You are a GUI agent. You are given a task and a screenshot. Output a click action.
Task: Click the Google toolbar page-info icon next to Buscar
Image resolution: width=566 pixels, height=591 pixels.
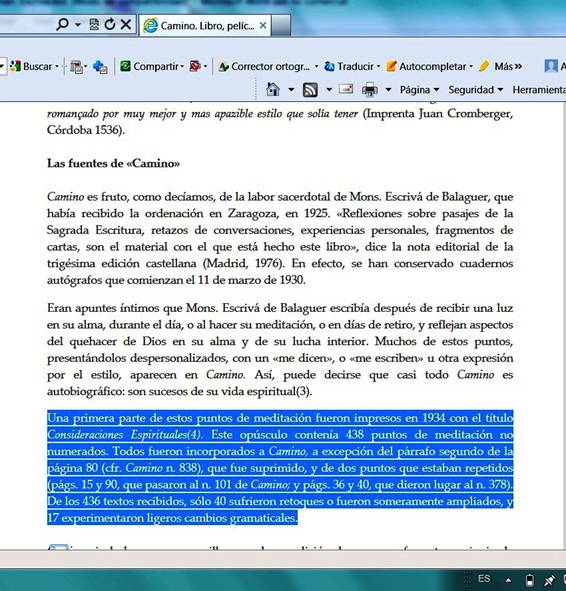76,67
